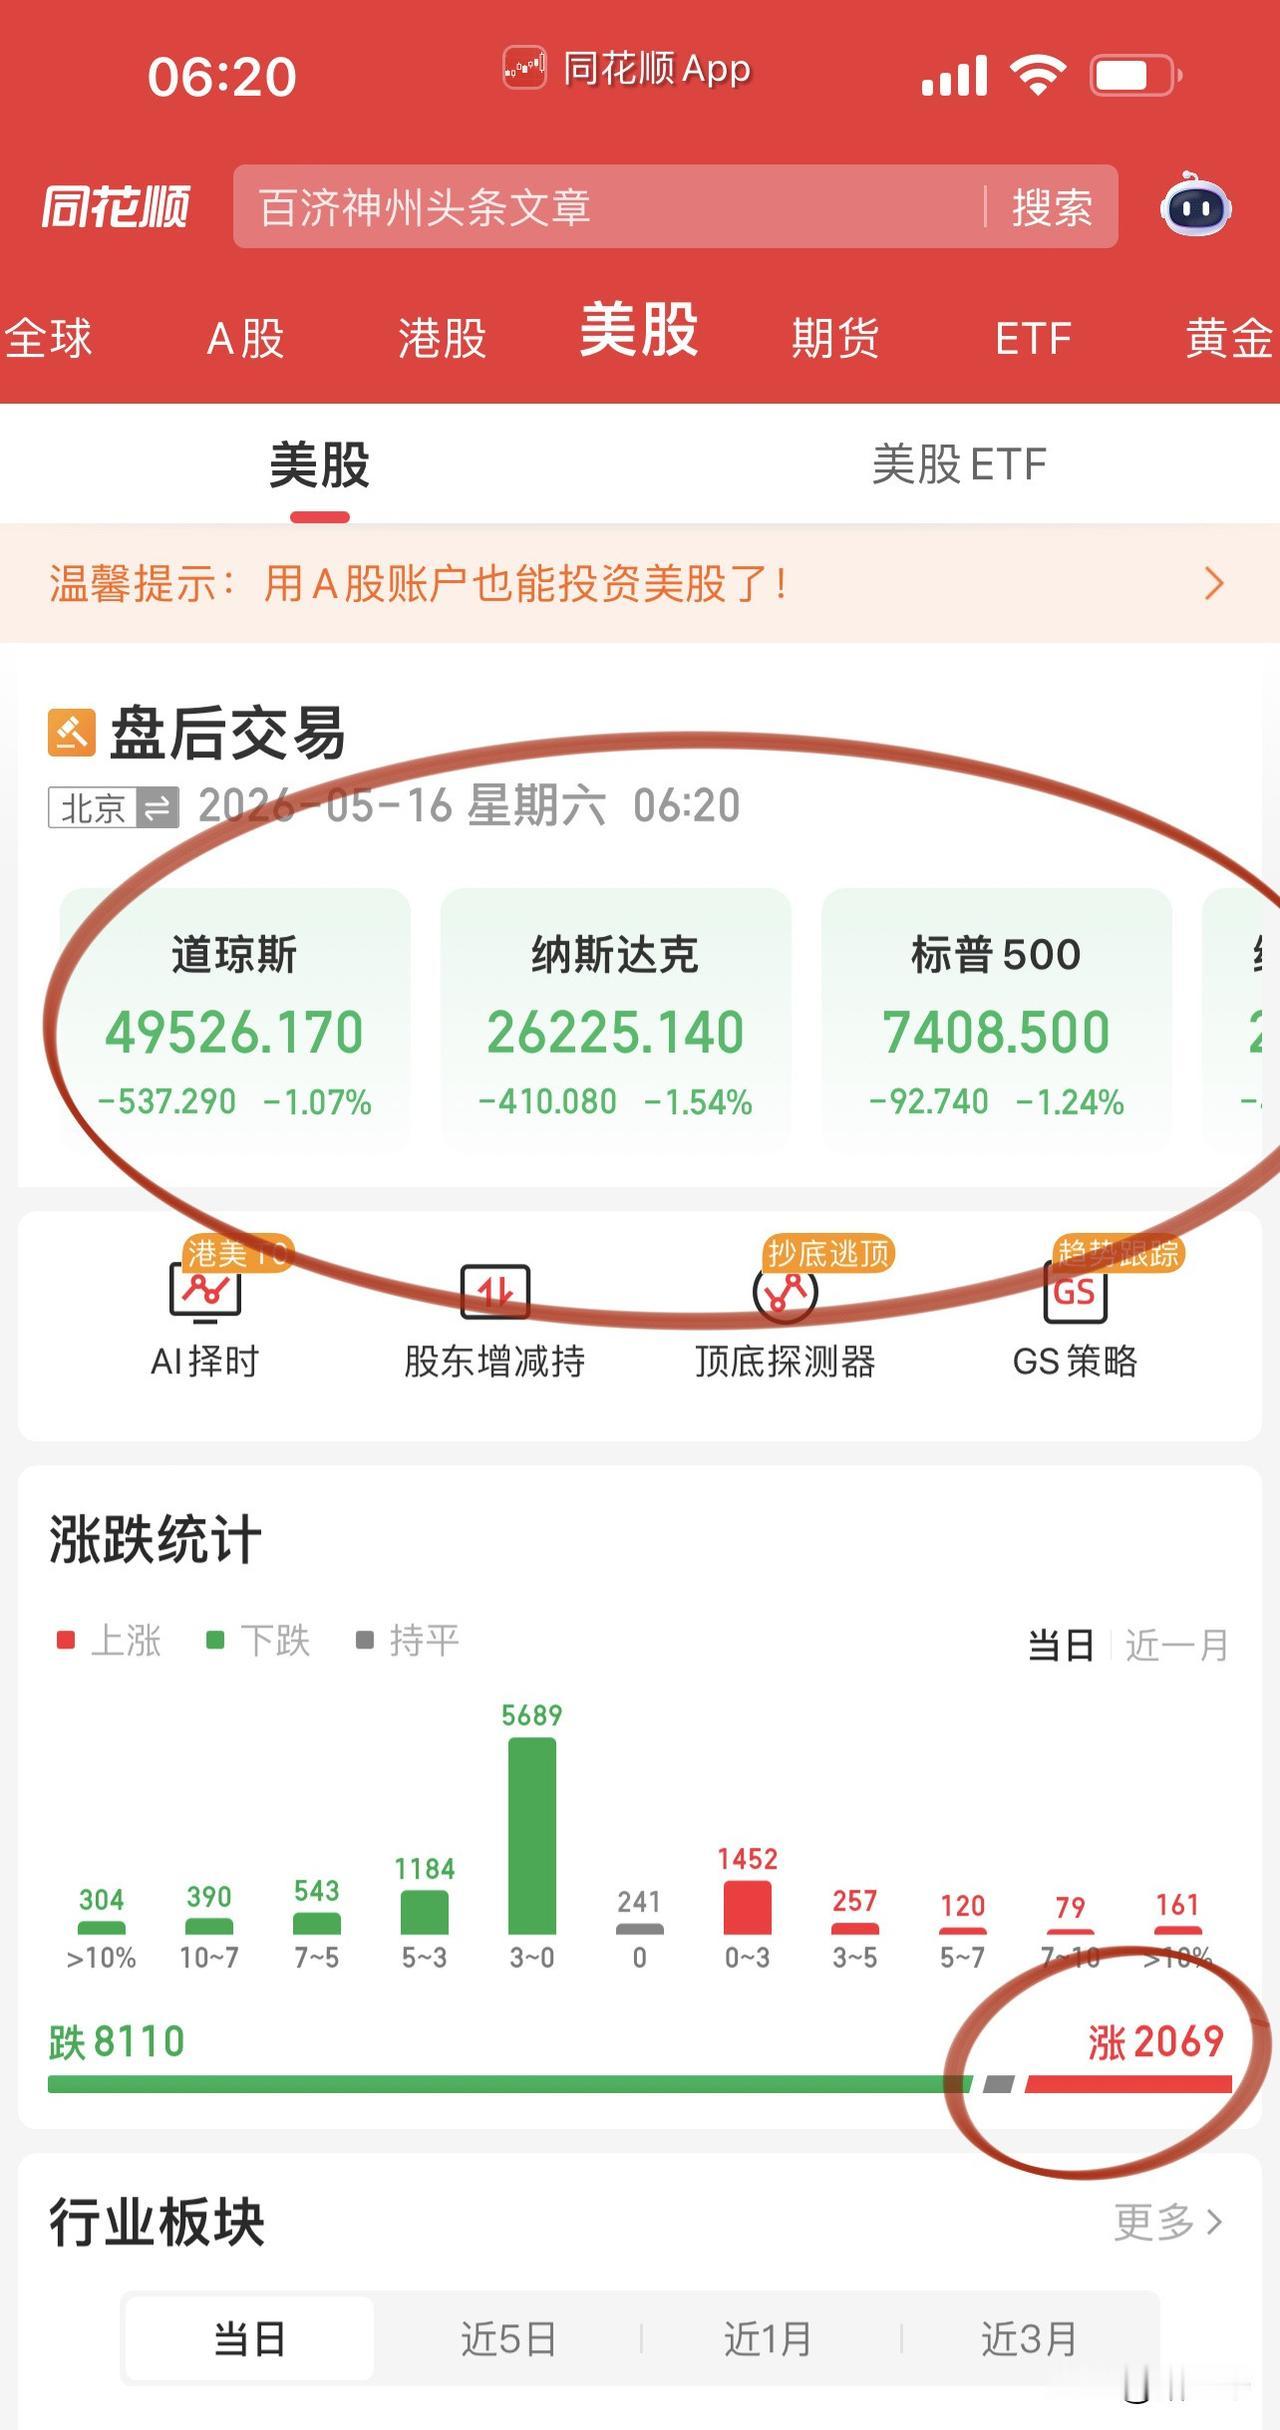Screen dimensions: 1280x2430
Task: Select 当日 in 涨跌统计
Action: click(x=1061, y=1644)
